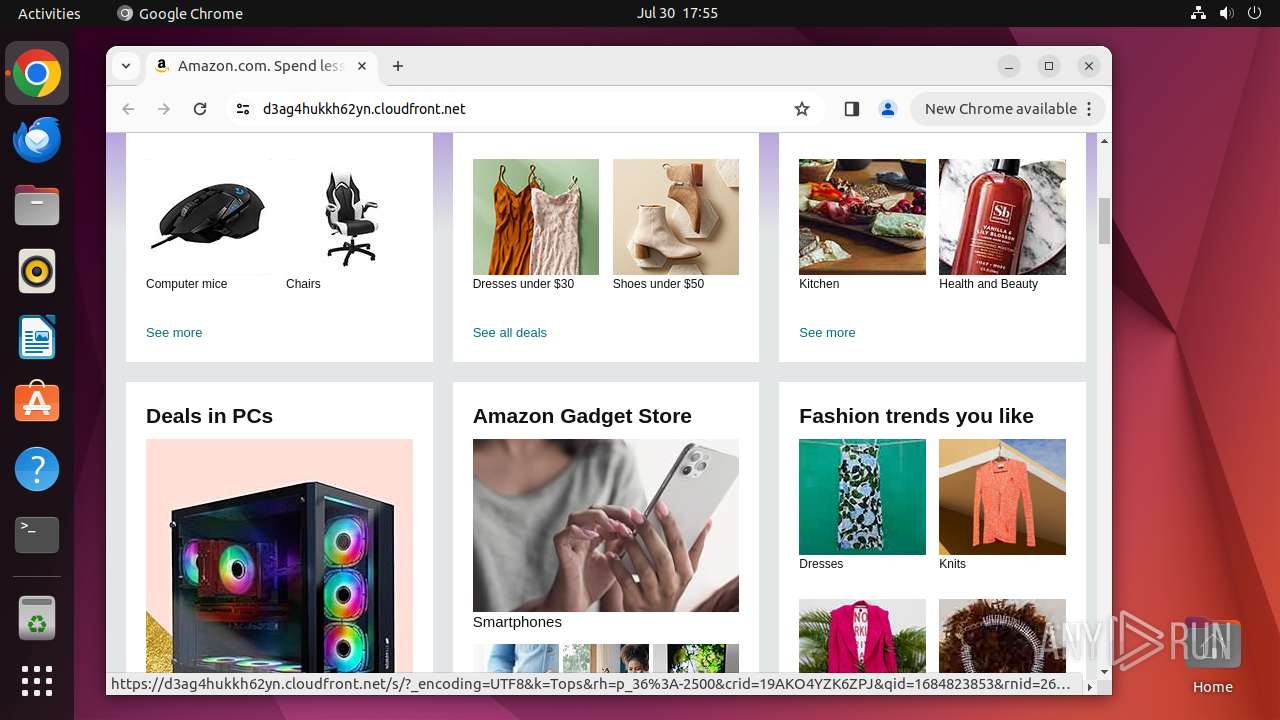The height and width of the screenshot is (720, 1280).
Task: Open the Trash icon in dock
Action: coord(37,619)
